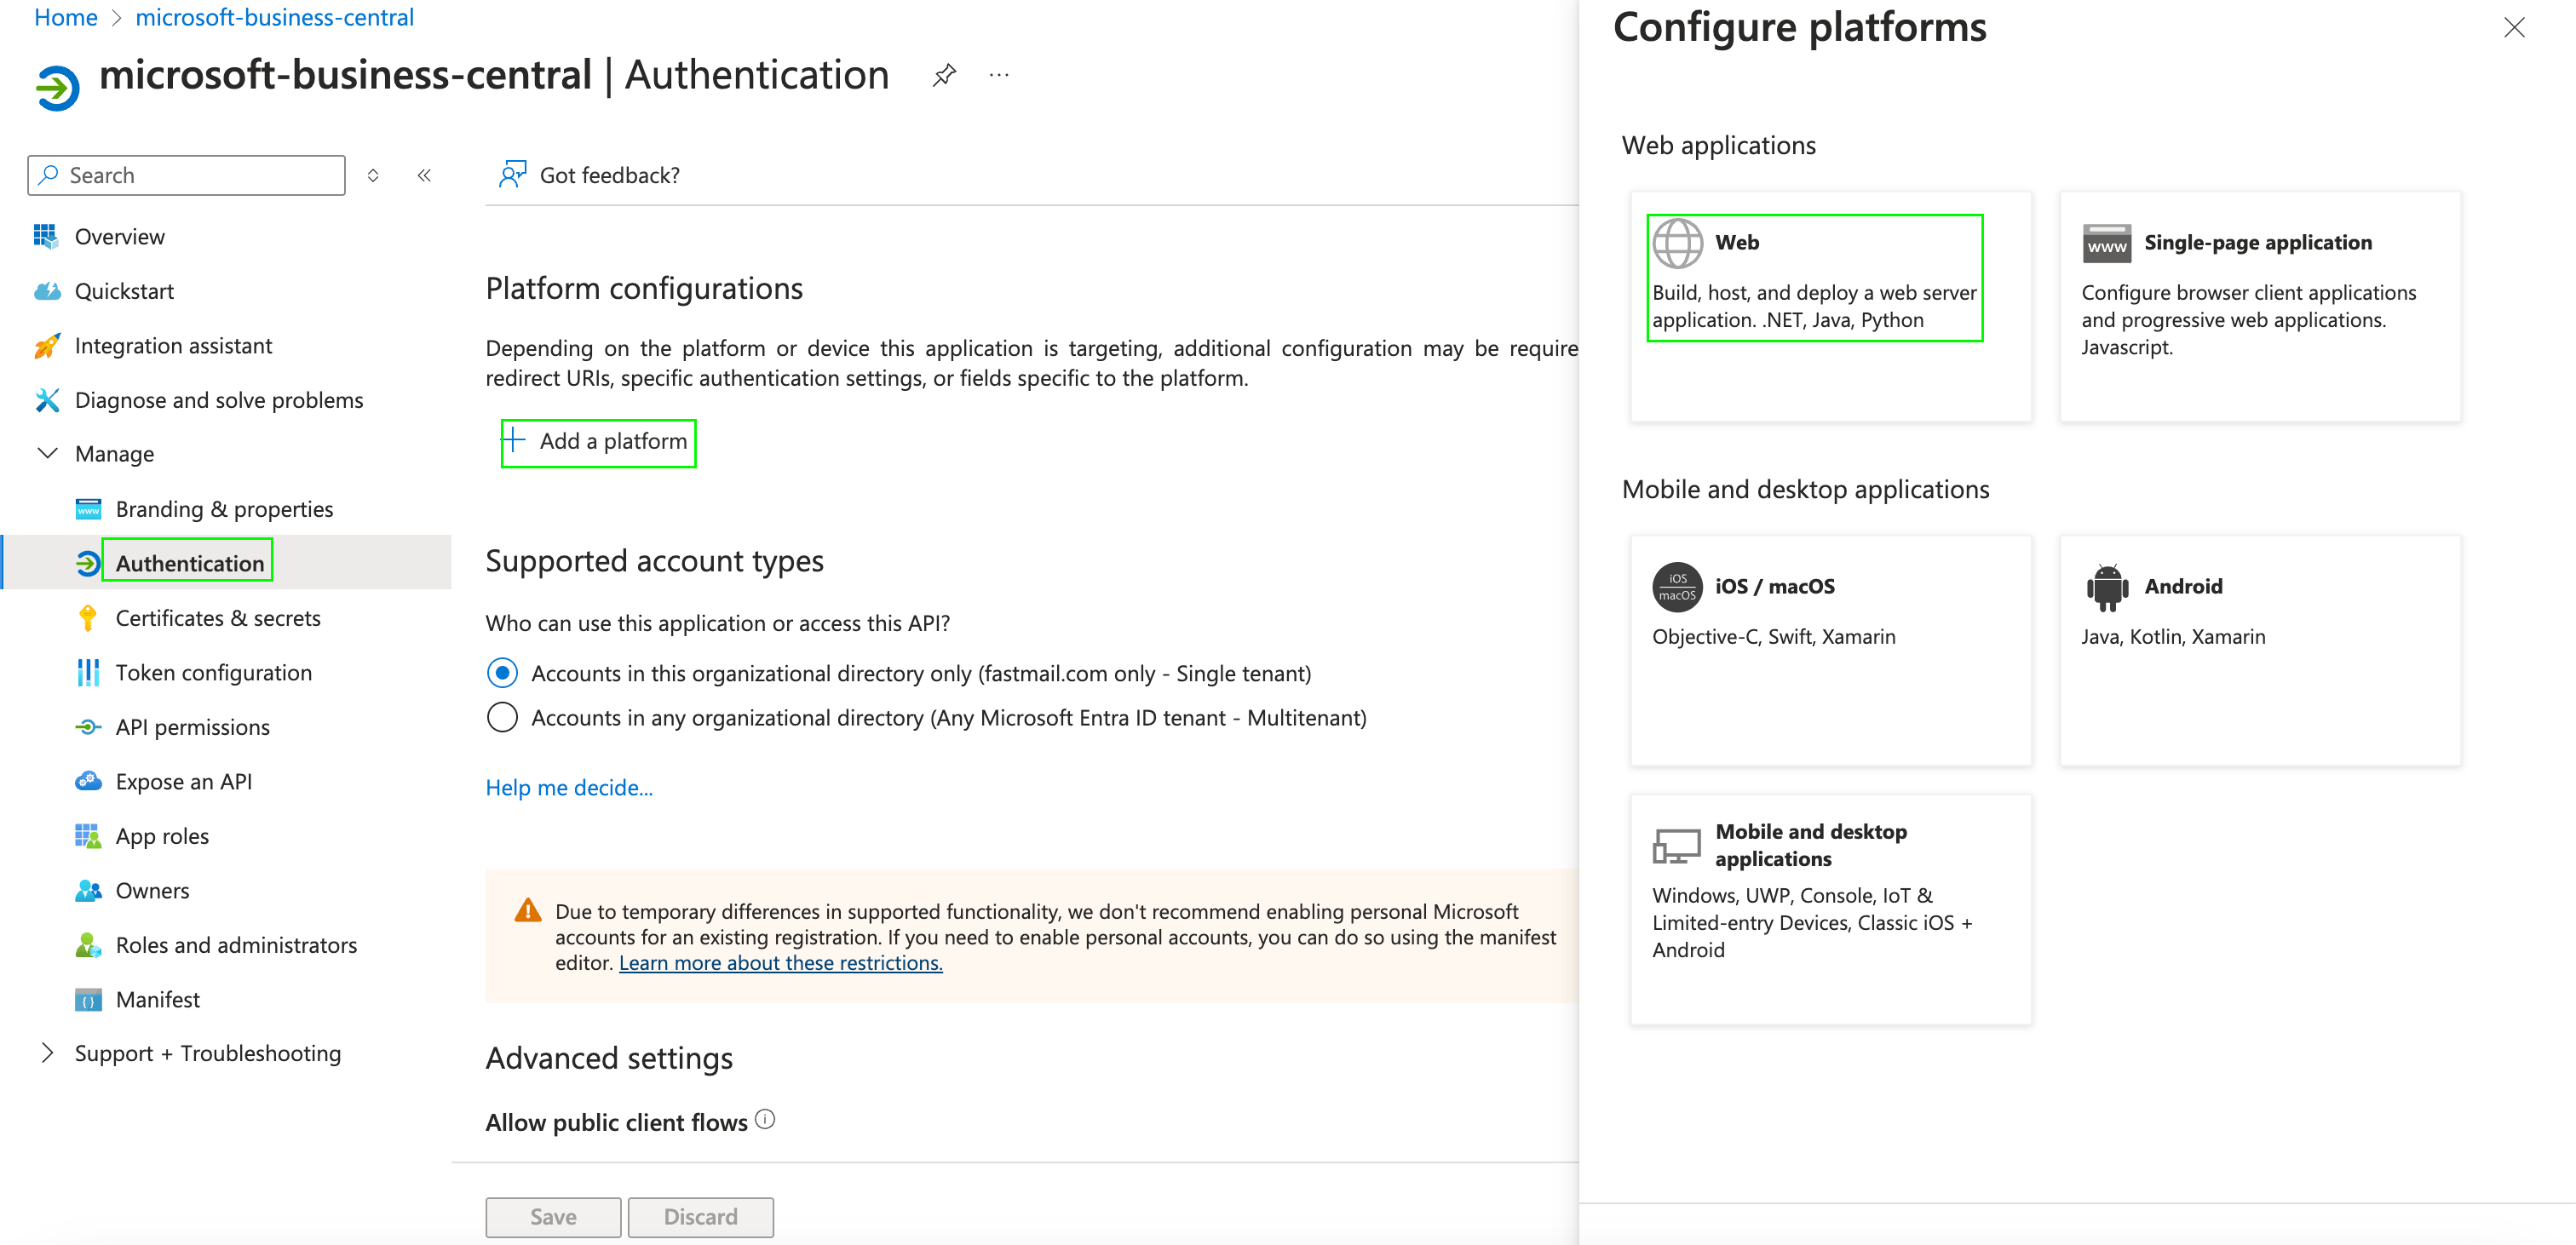This screenshot has height=1245, width=2576.
Task: Click the Authentication arrow icon in sidebar
Action: pos(88,563)
